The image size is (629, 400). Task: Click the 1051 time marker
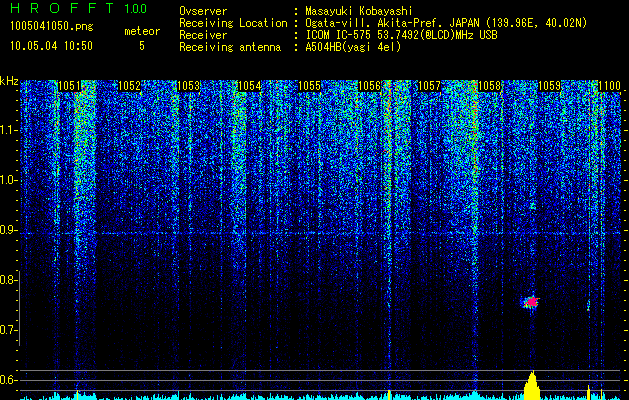[69, 86]
